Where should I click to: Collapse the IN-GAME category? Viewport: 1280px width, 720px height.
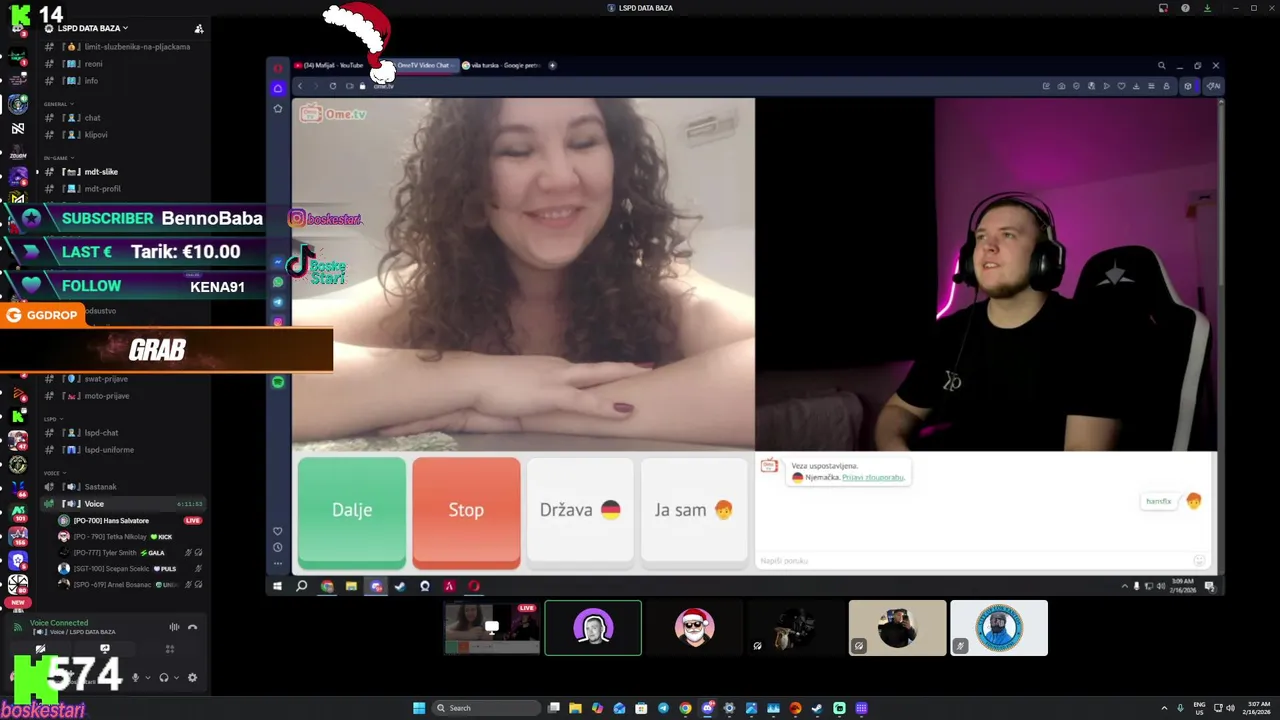[58, 158]
